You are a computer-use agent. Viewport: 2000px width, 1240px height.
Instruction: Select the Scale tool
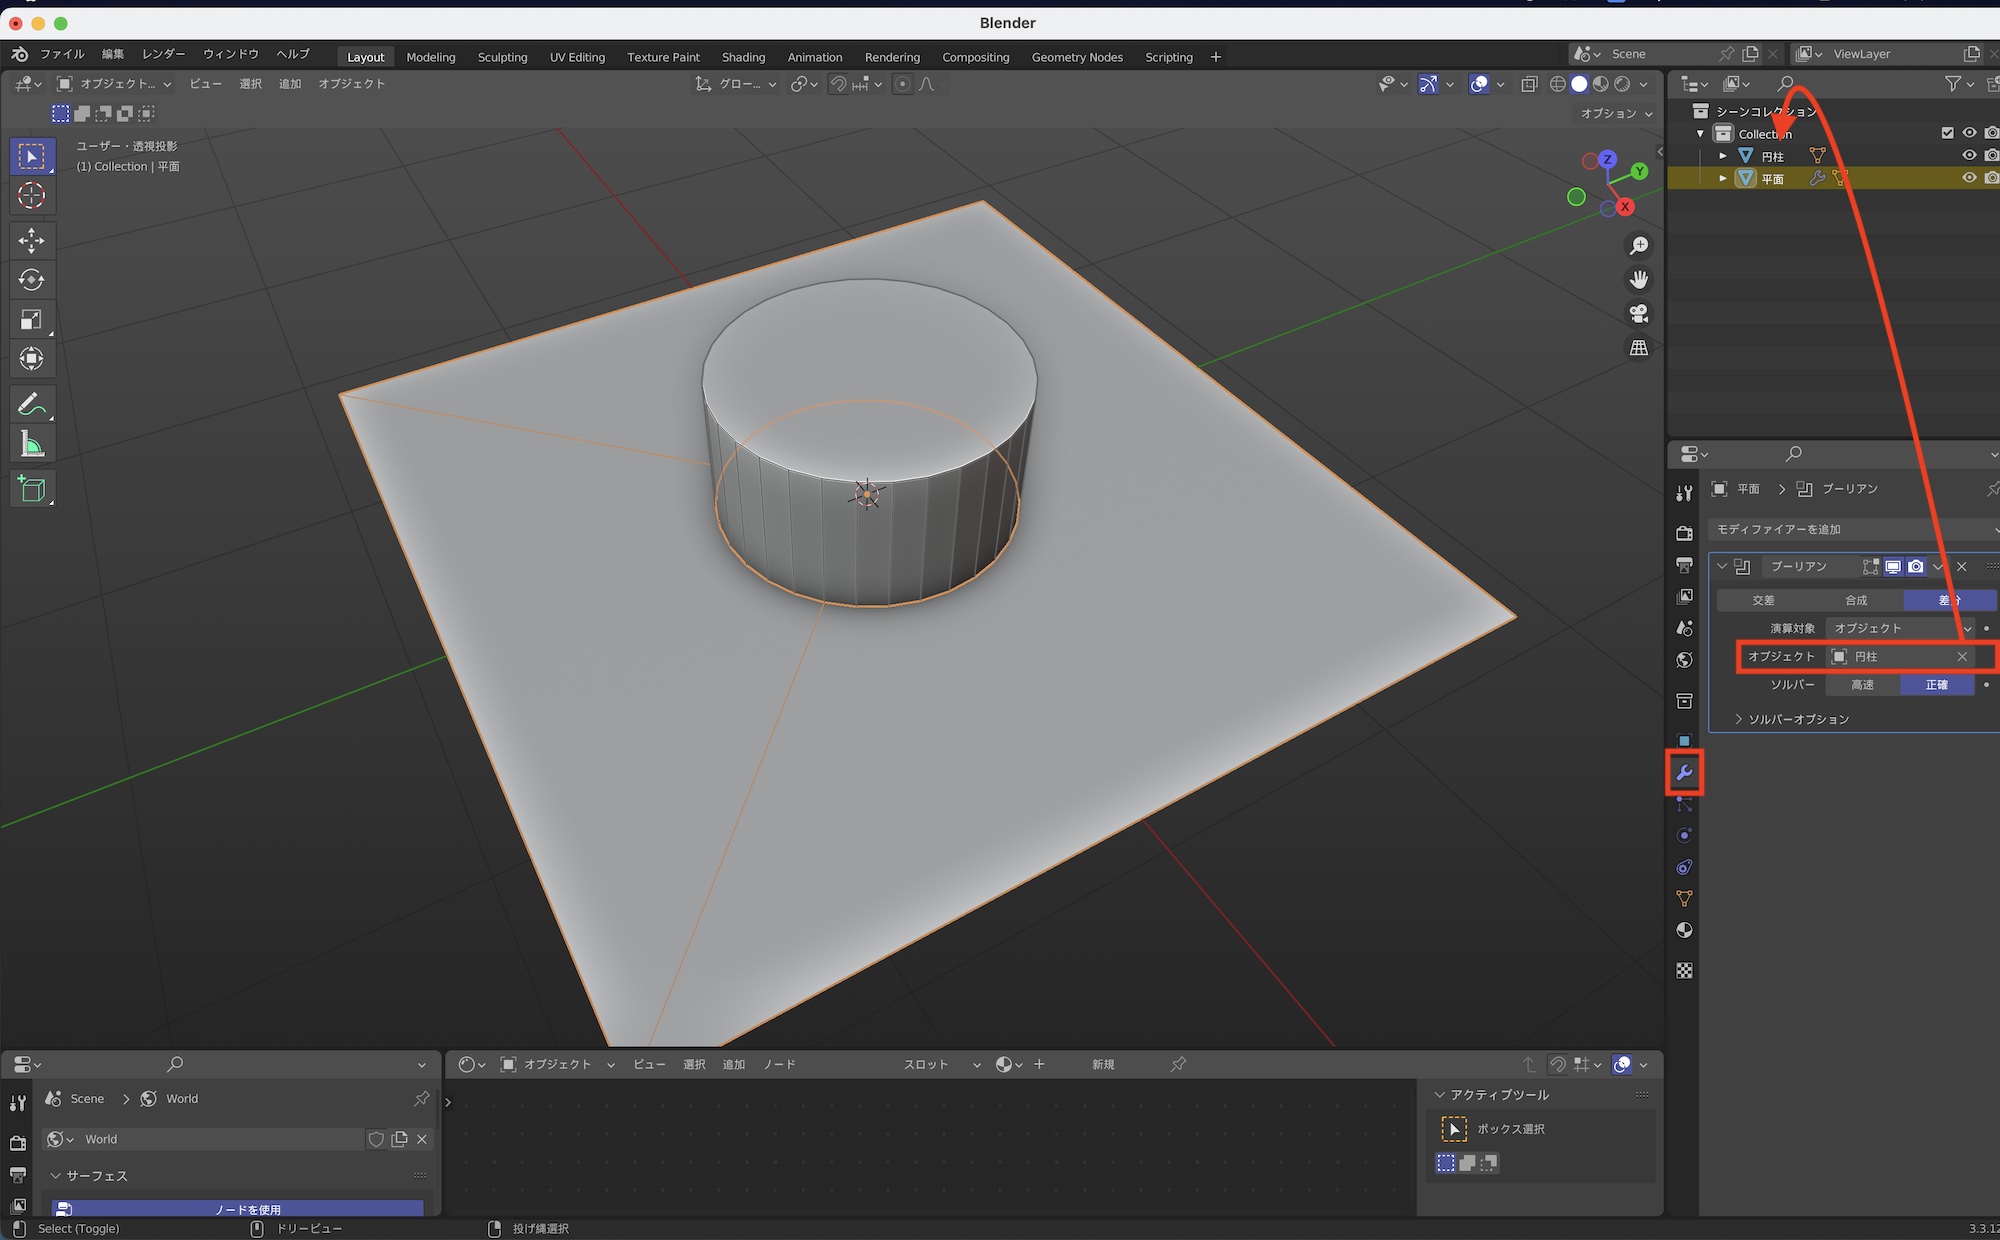pyautogui.click(x=31, y=320)
